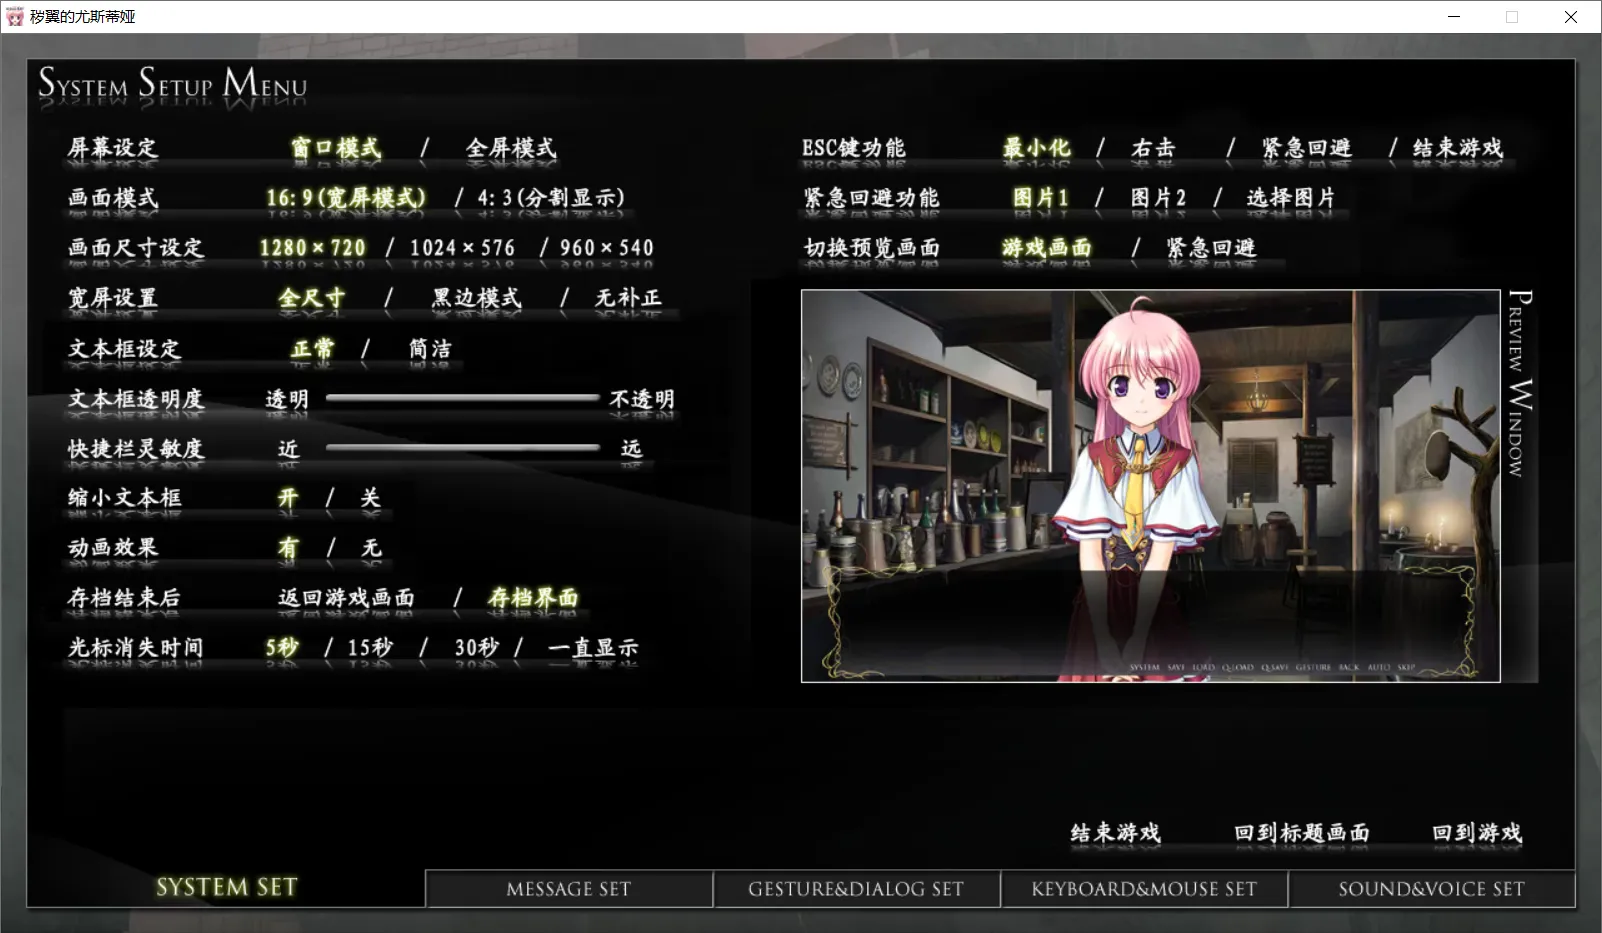
Task: Open the KEYBOARD&MOUSE SET tab
Action: [x=1144, y=889]
